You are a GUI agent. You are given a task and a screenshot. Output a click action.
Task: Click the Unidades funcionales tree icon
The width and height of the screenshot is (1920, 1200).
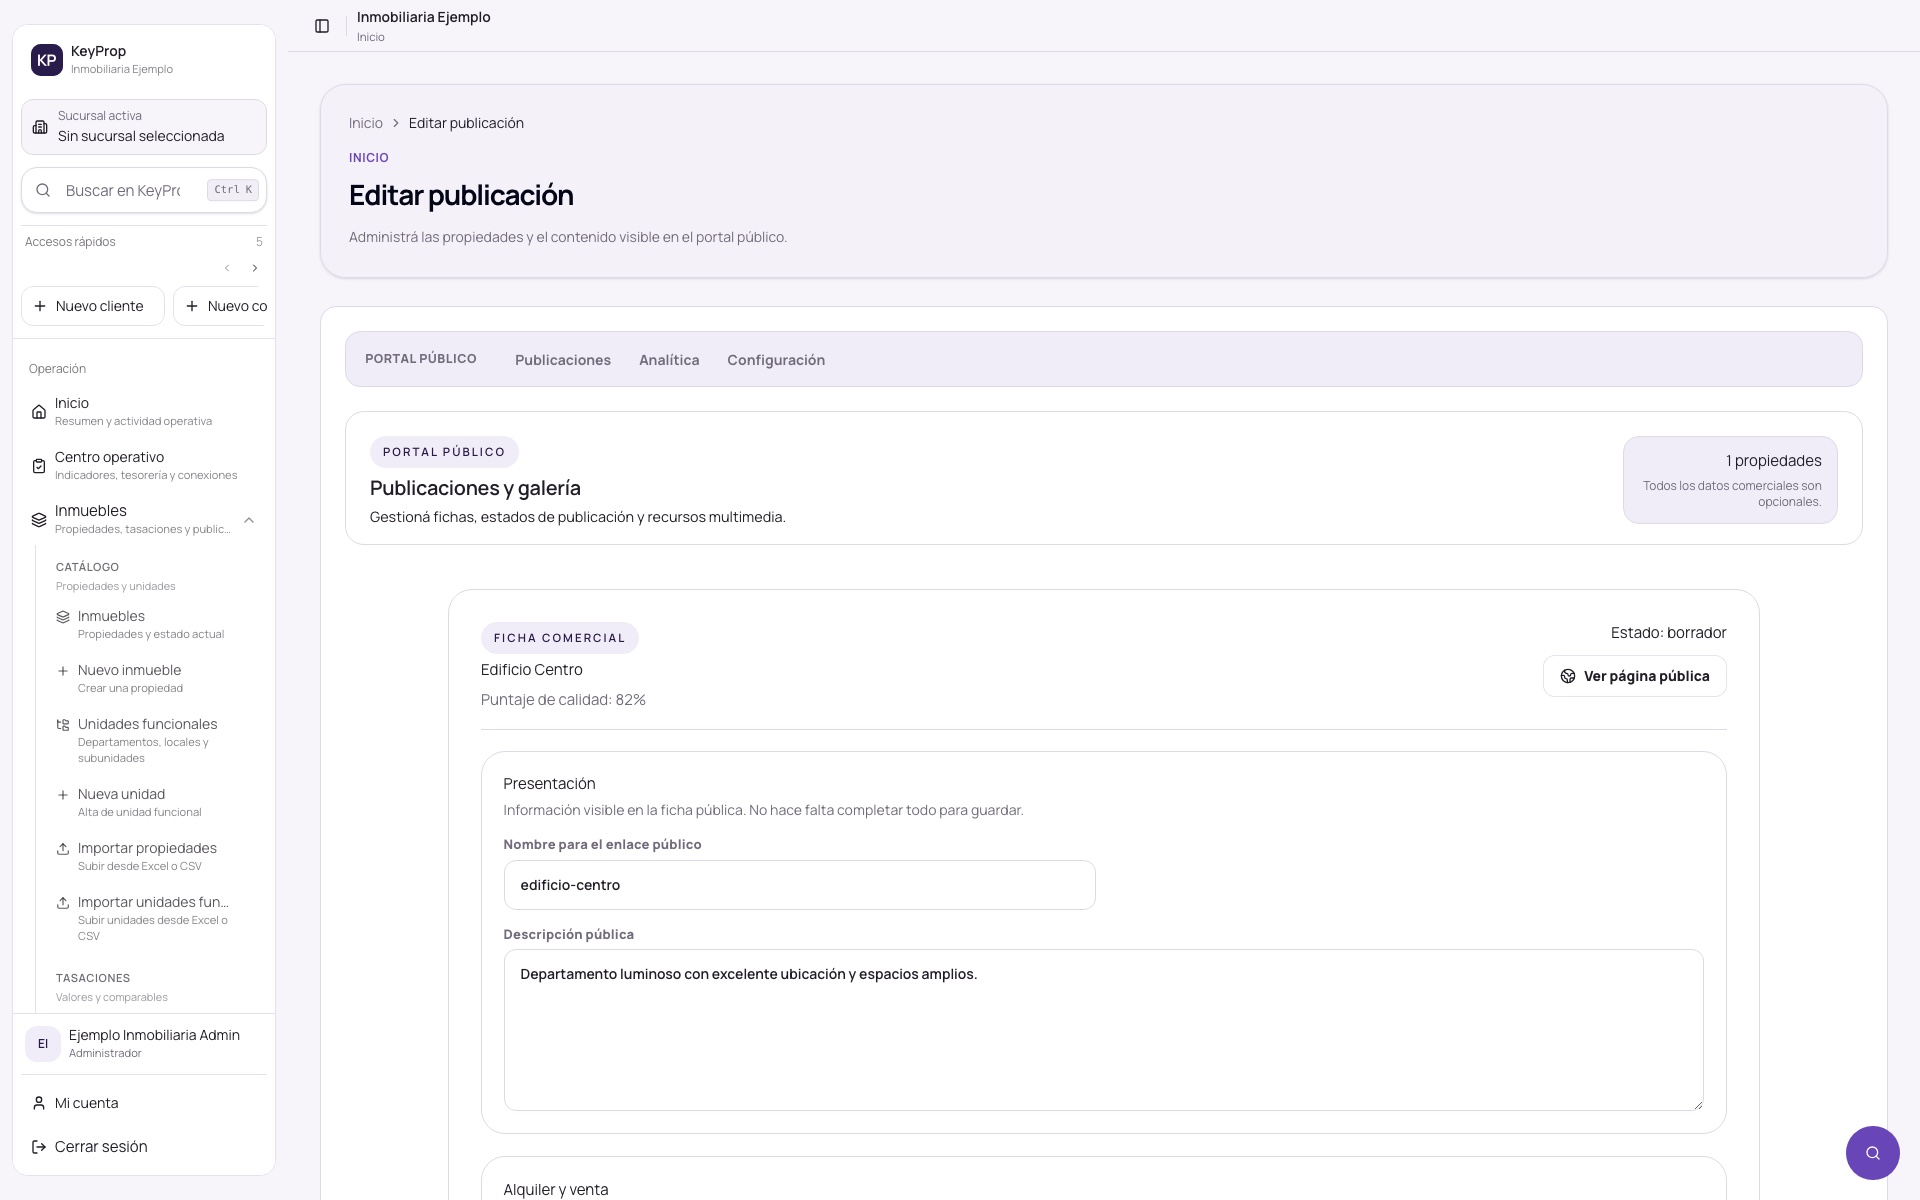(63, 725)
